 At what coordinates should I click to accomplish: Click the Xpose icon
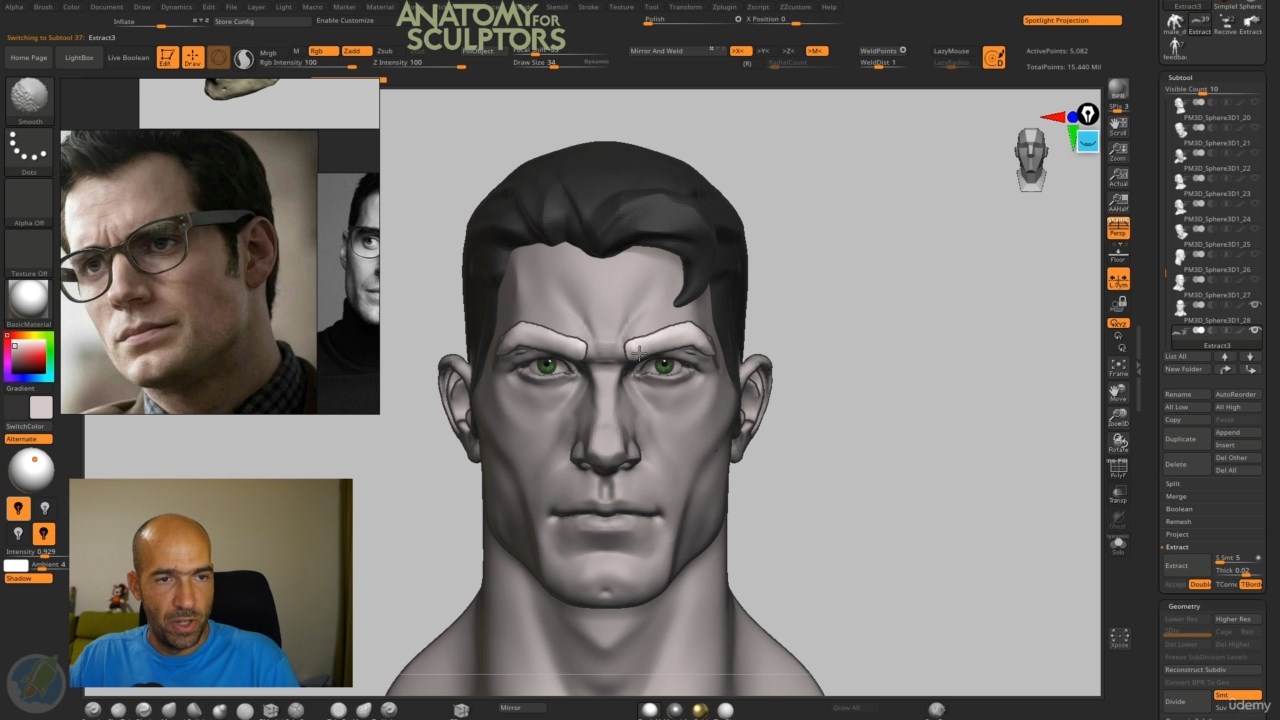[x=1119, y=638]
